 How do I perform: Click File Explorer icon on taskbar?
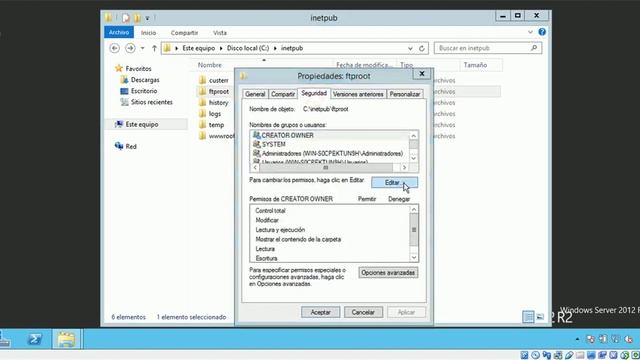coord(66,339)
